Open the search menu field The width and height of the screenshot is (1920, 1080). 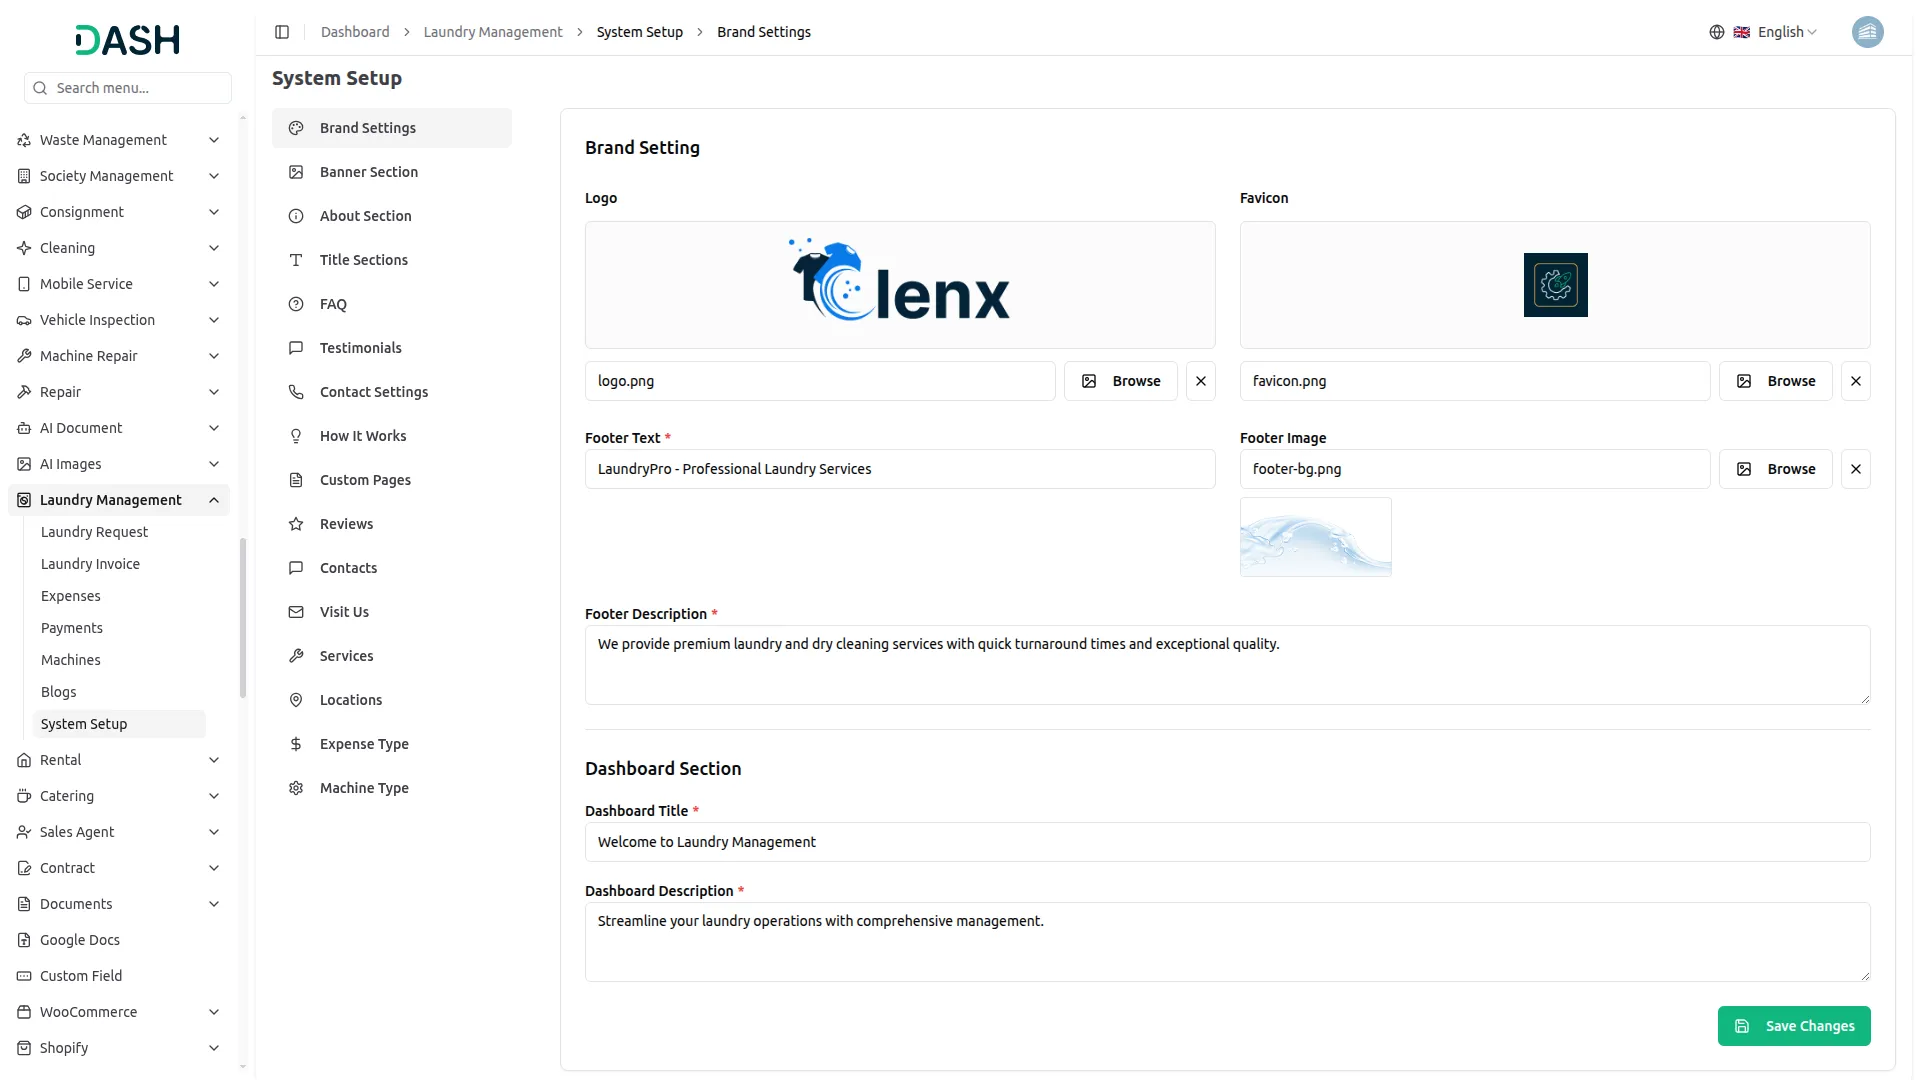click(128, 88)
